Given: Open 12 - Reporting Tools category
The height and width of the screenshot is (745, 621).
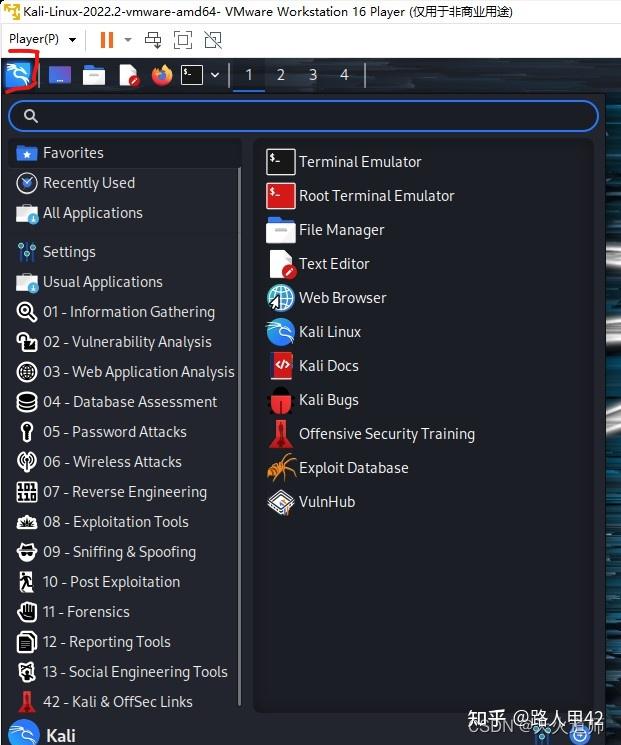Looking at the screenshot, I should [124, 642].
